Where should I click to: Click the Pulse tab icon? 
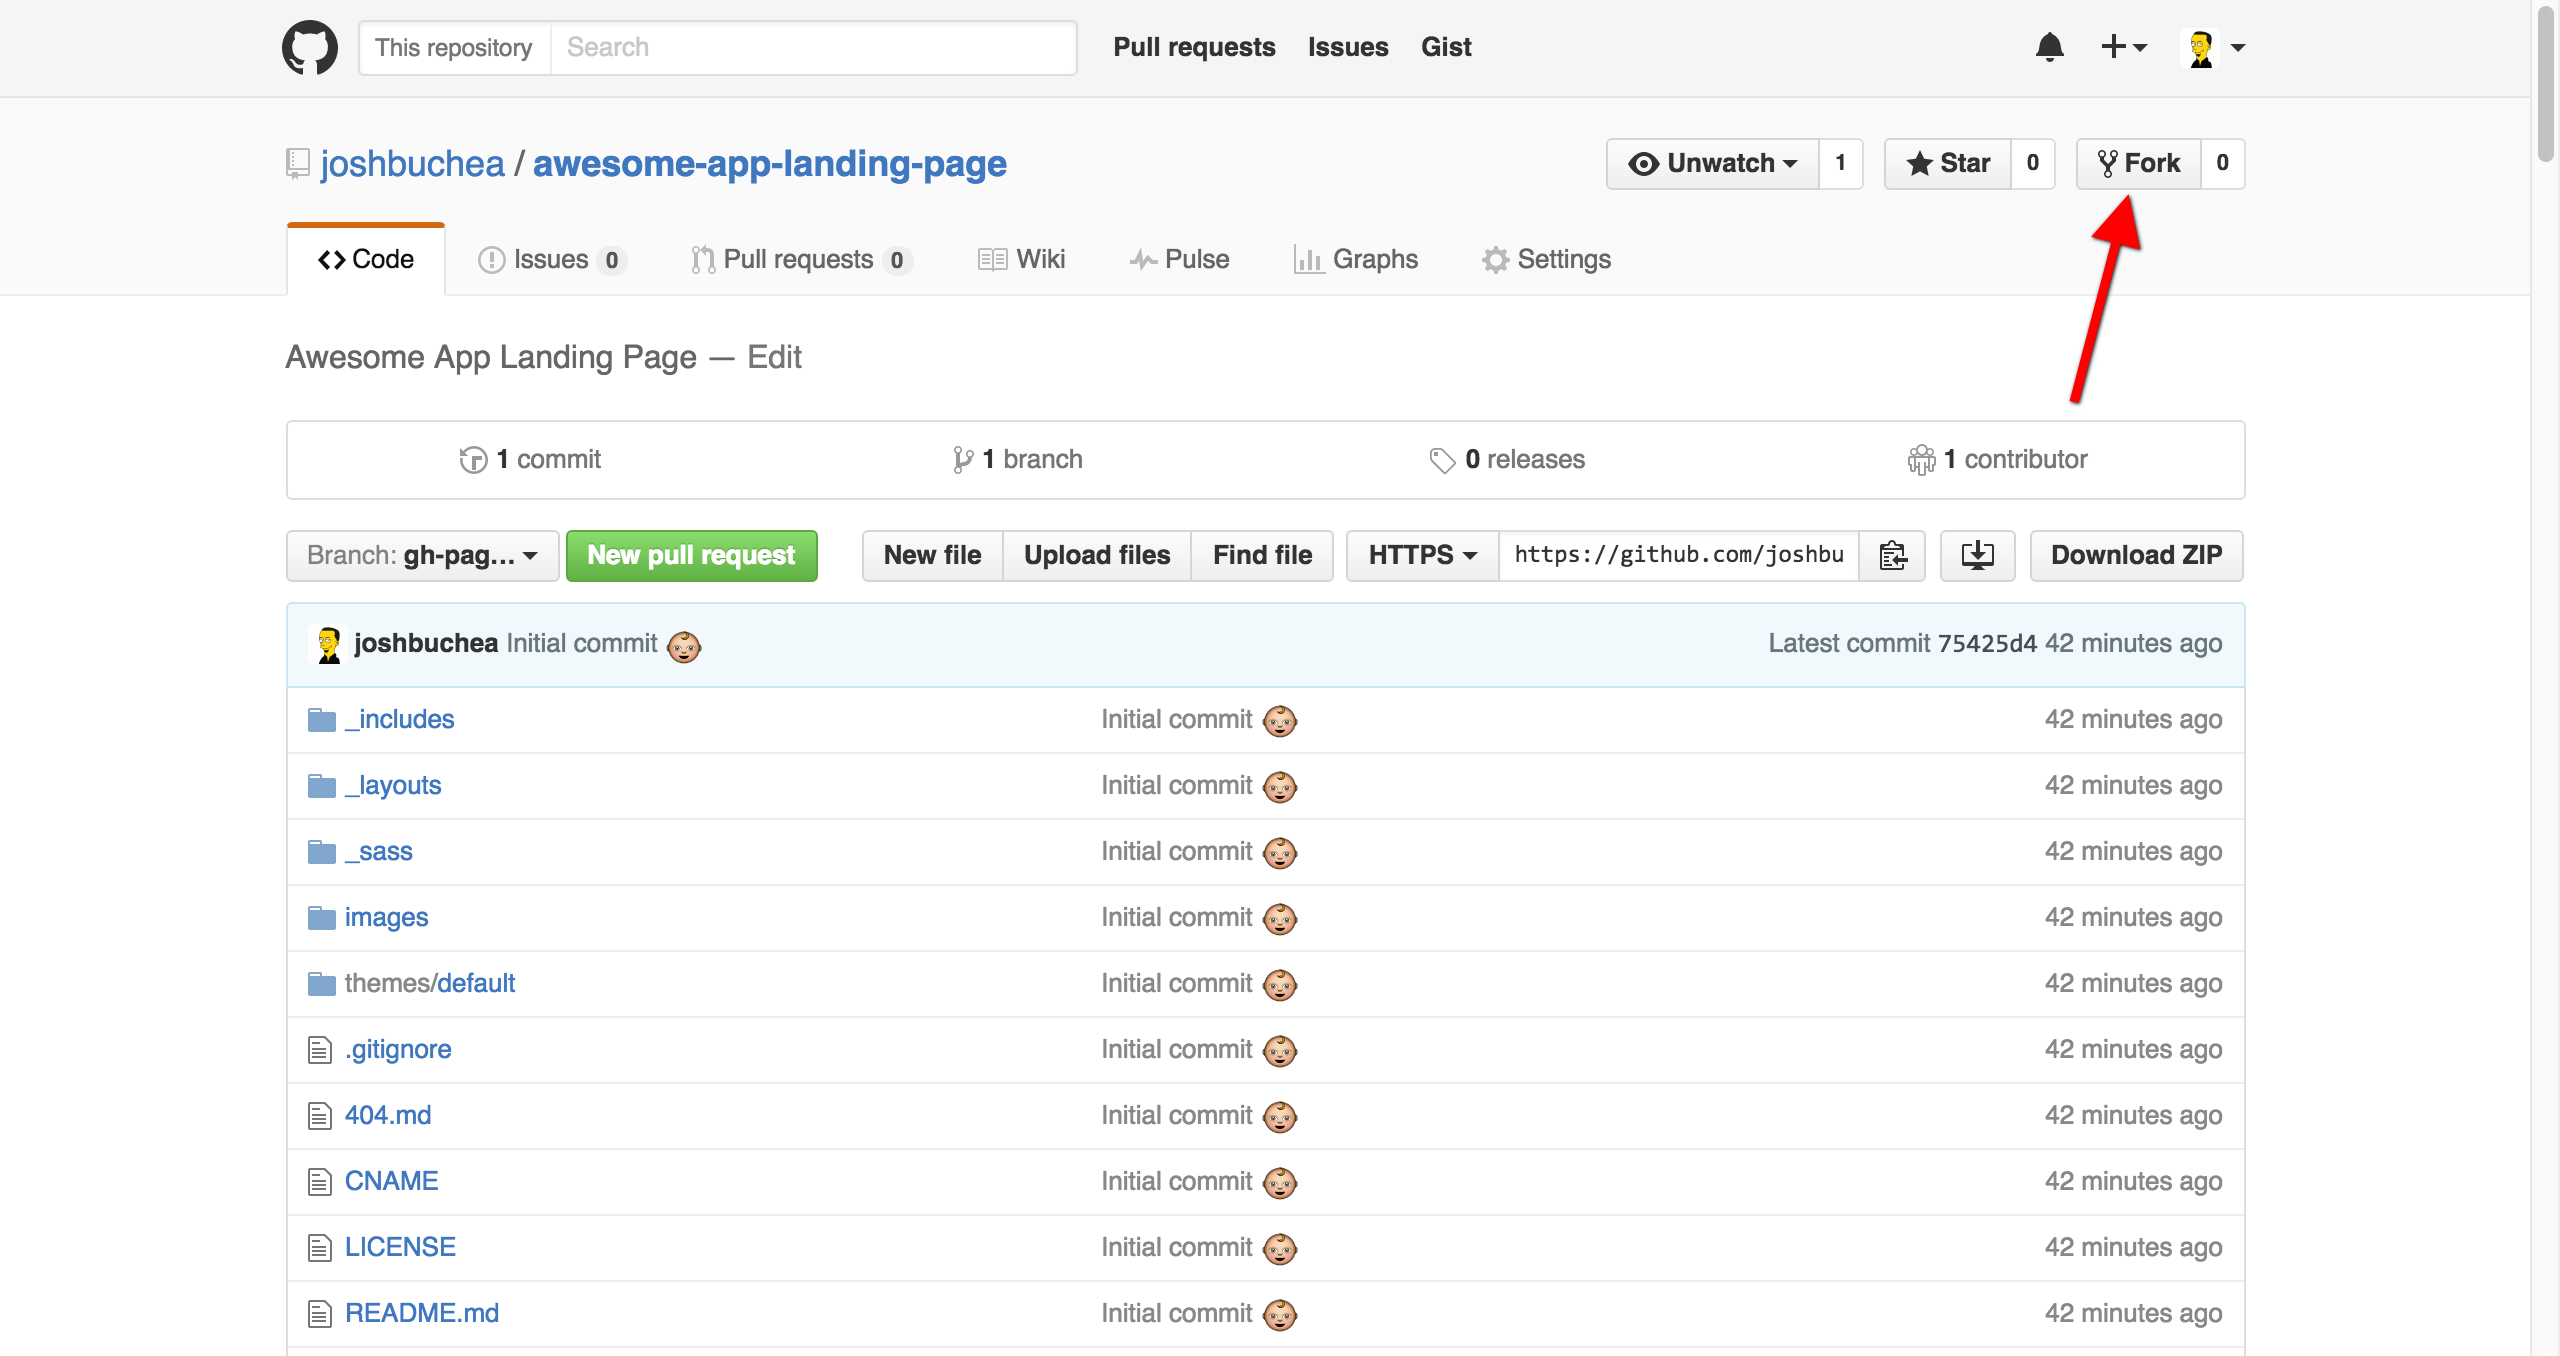click(x=1143, y=260)
